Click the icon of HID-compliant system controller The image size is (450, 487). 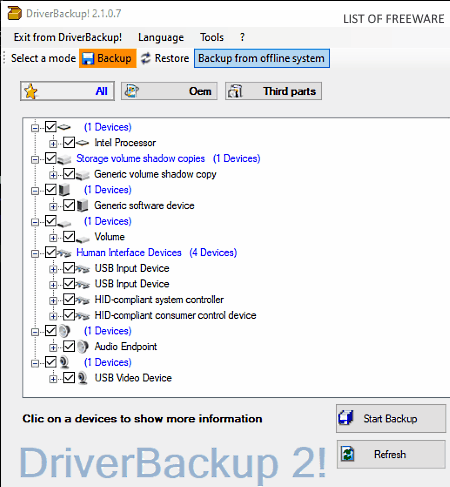83,300
